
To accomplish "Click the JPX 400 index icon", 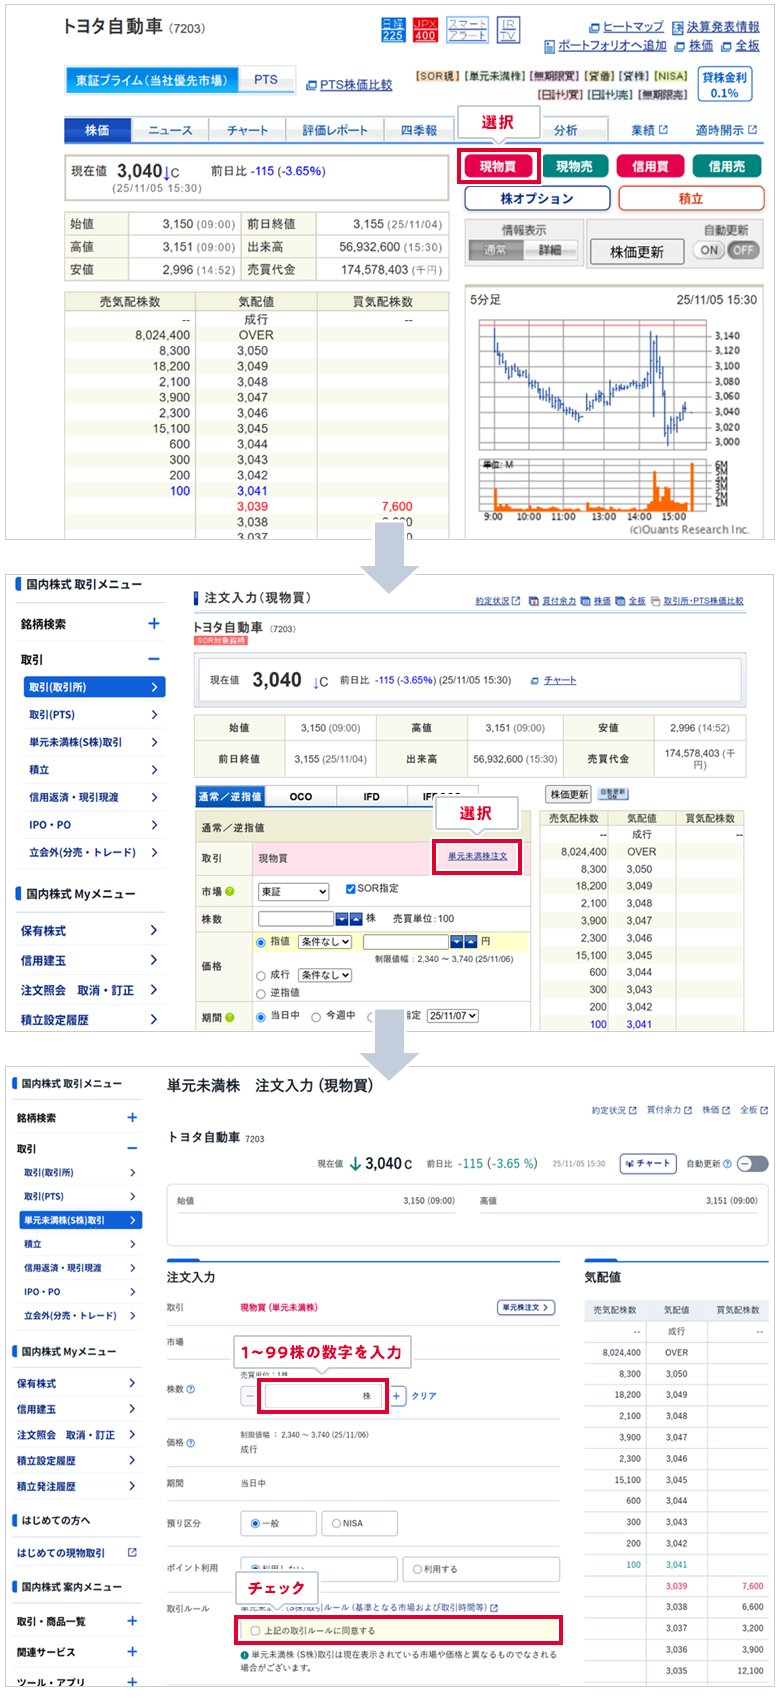I will click(x=425, y=30).
